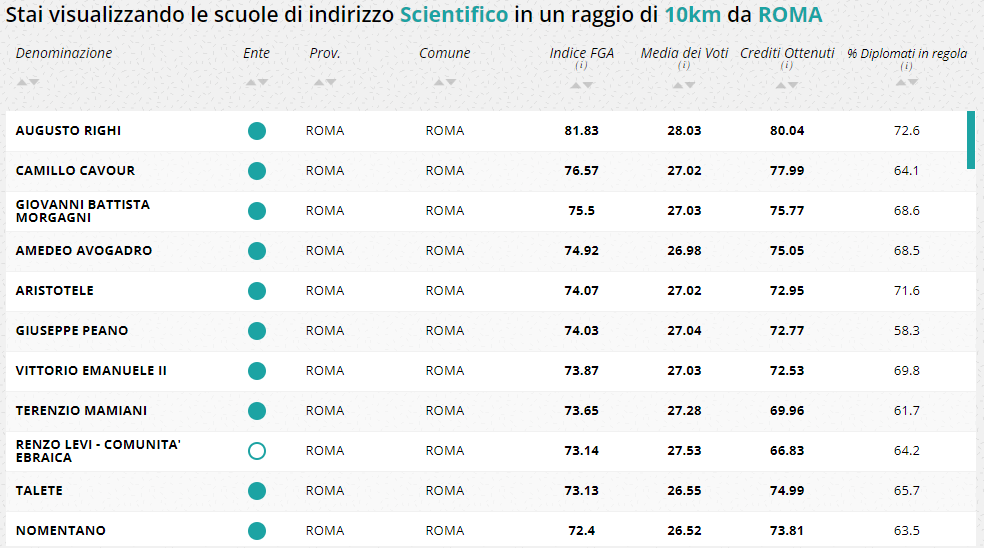Image resolution: width=984 pixels, height=548 pixels.
Task: Sort Ente column descending arrow
Action: coord(263,82)
